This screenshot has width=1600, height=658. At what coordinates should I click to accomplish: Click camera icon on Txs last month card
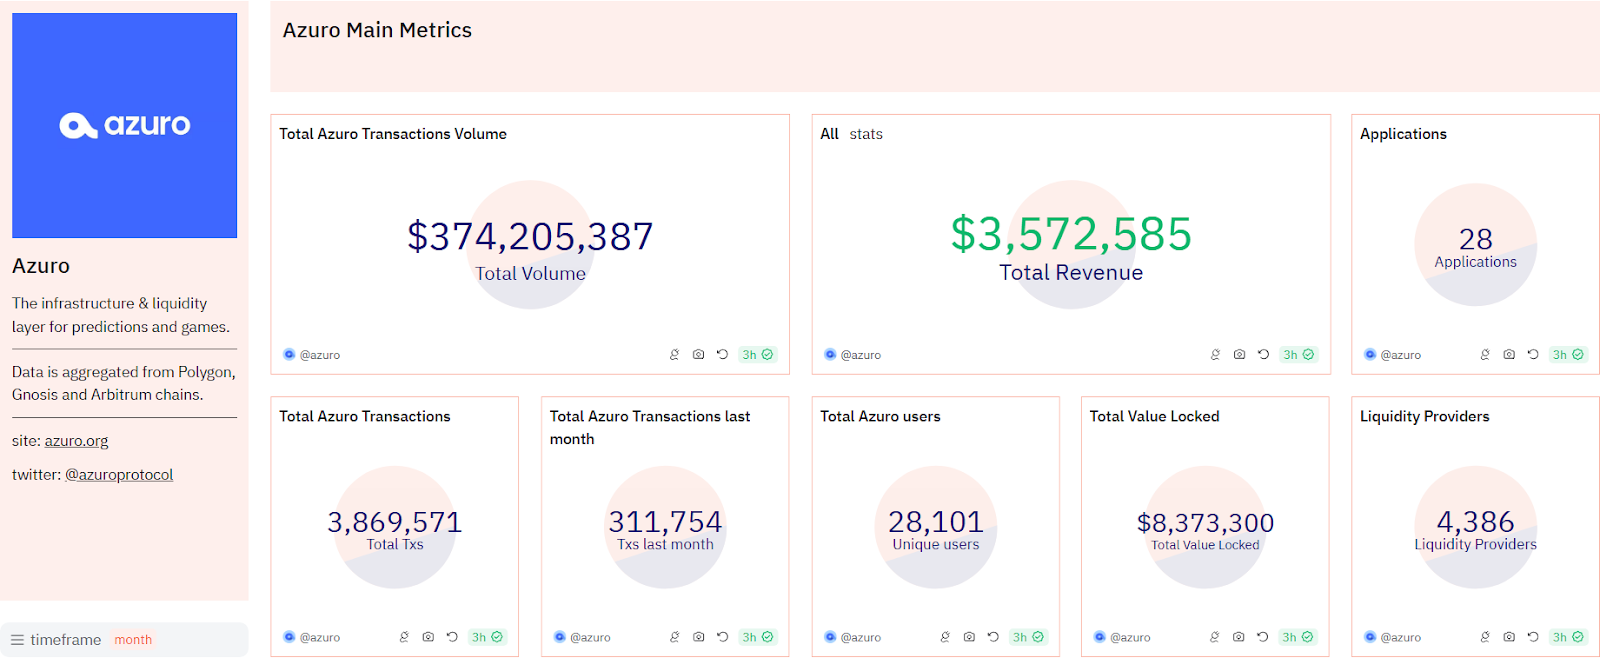point(699,637)
